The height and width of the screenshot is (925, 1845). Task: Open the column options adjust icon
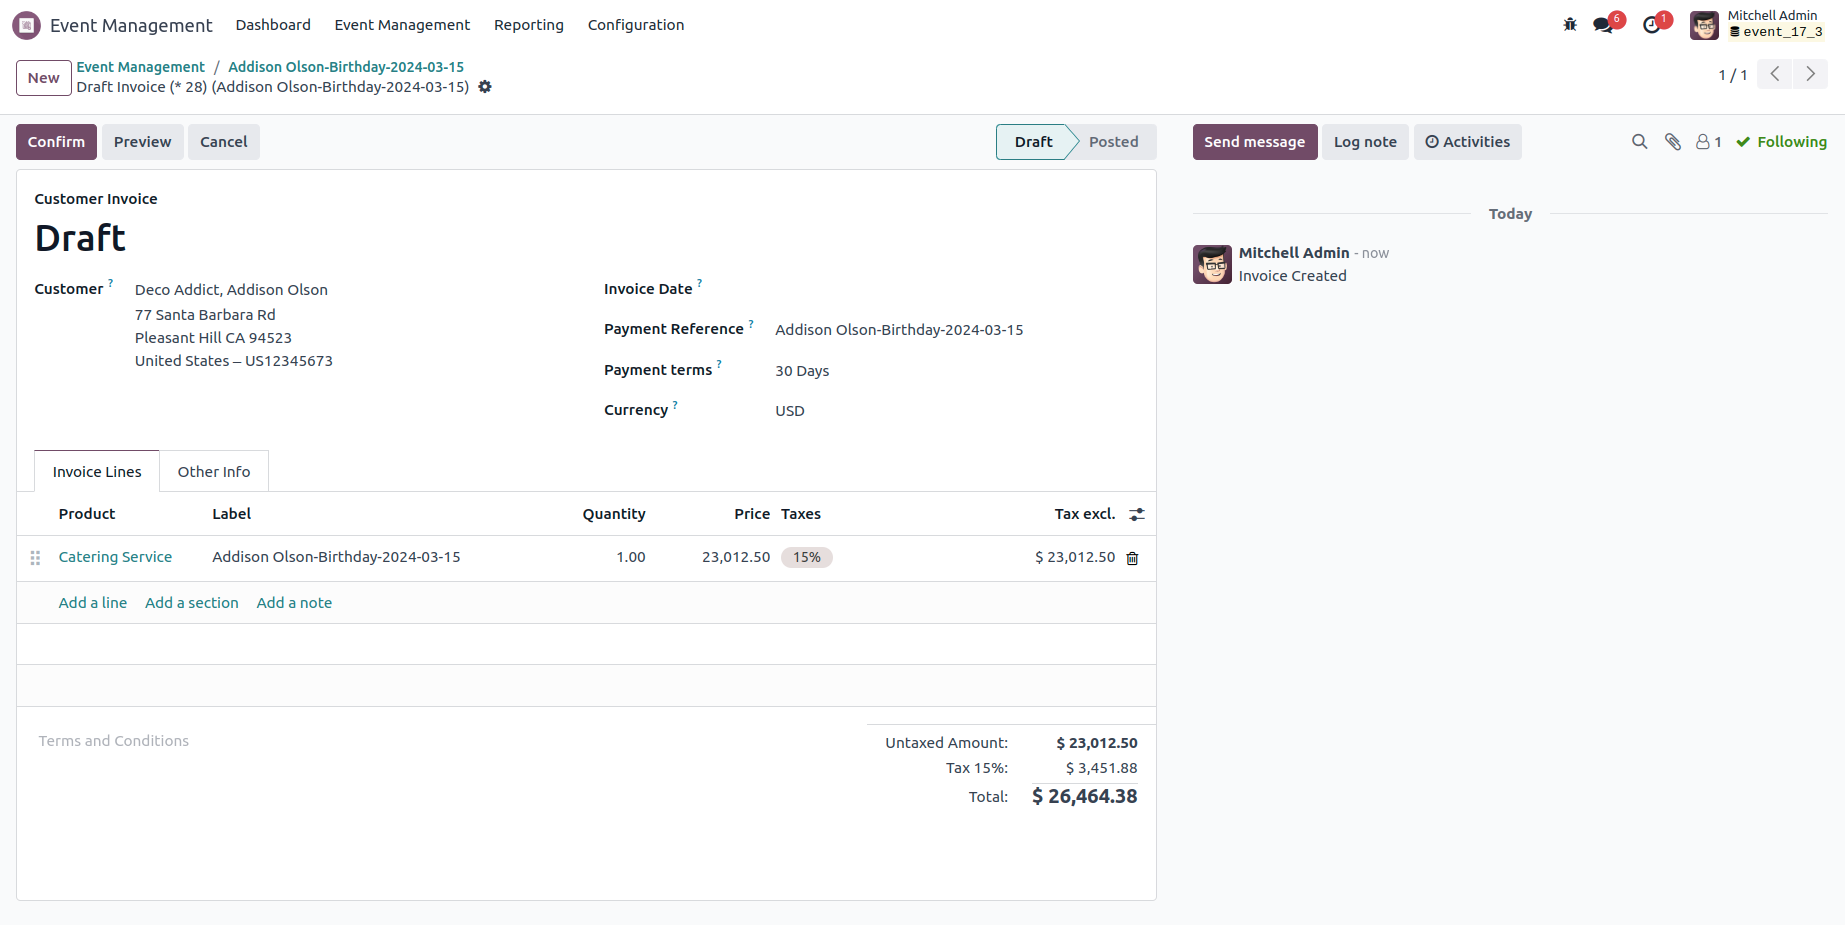pos(1137,514)
